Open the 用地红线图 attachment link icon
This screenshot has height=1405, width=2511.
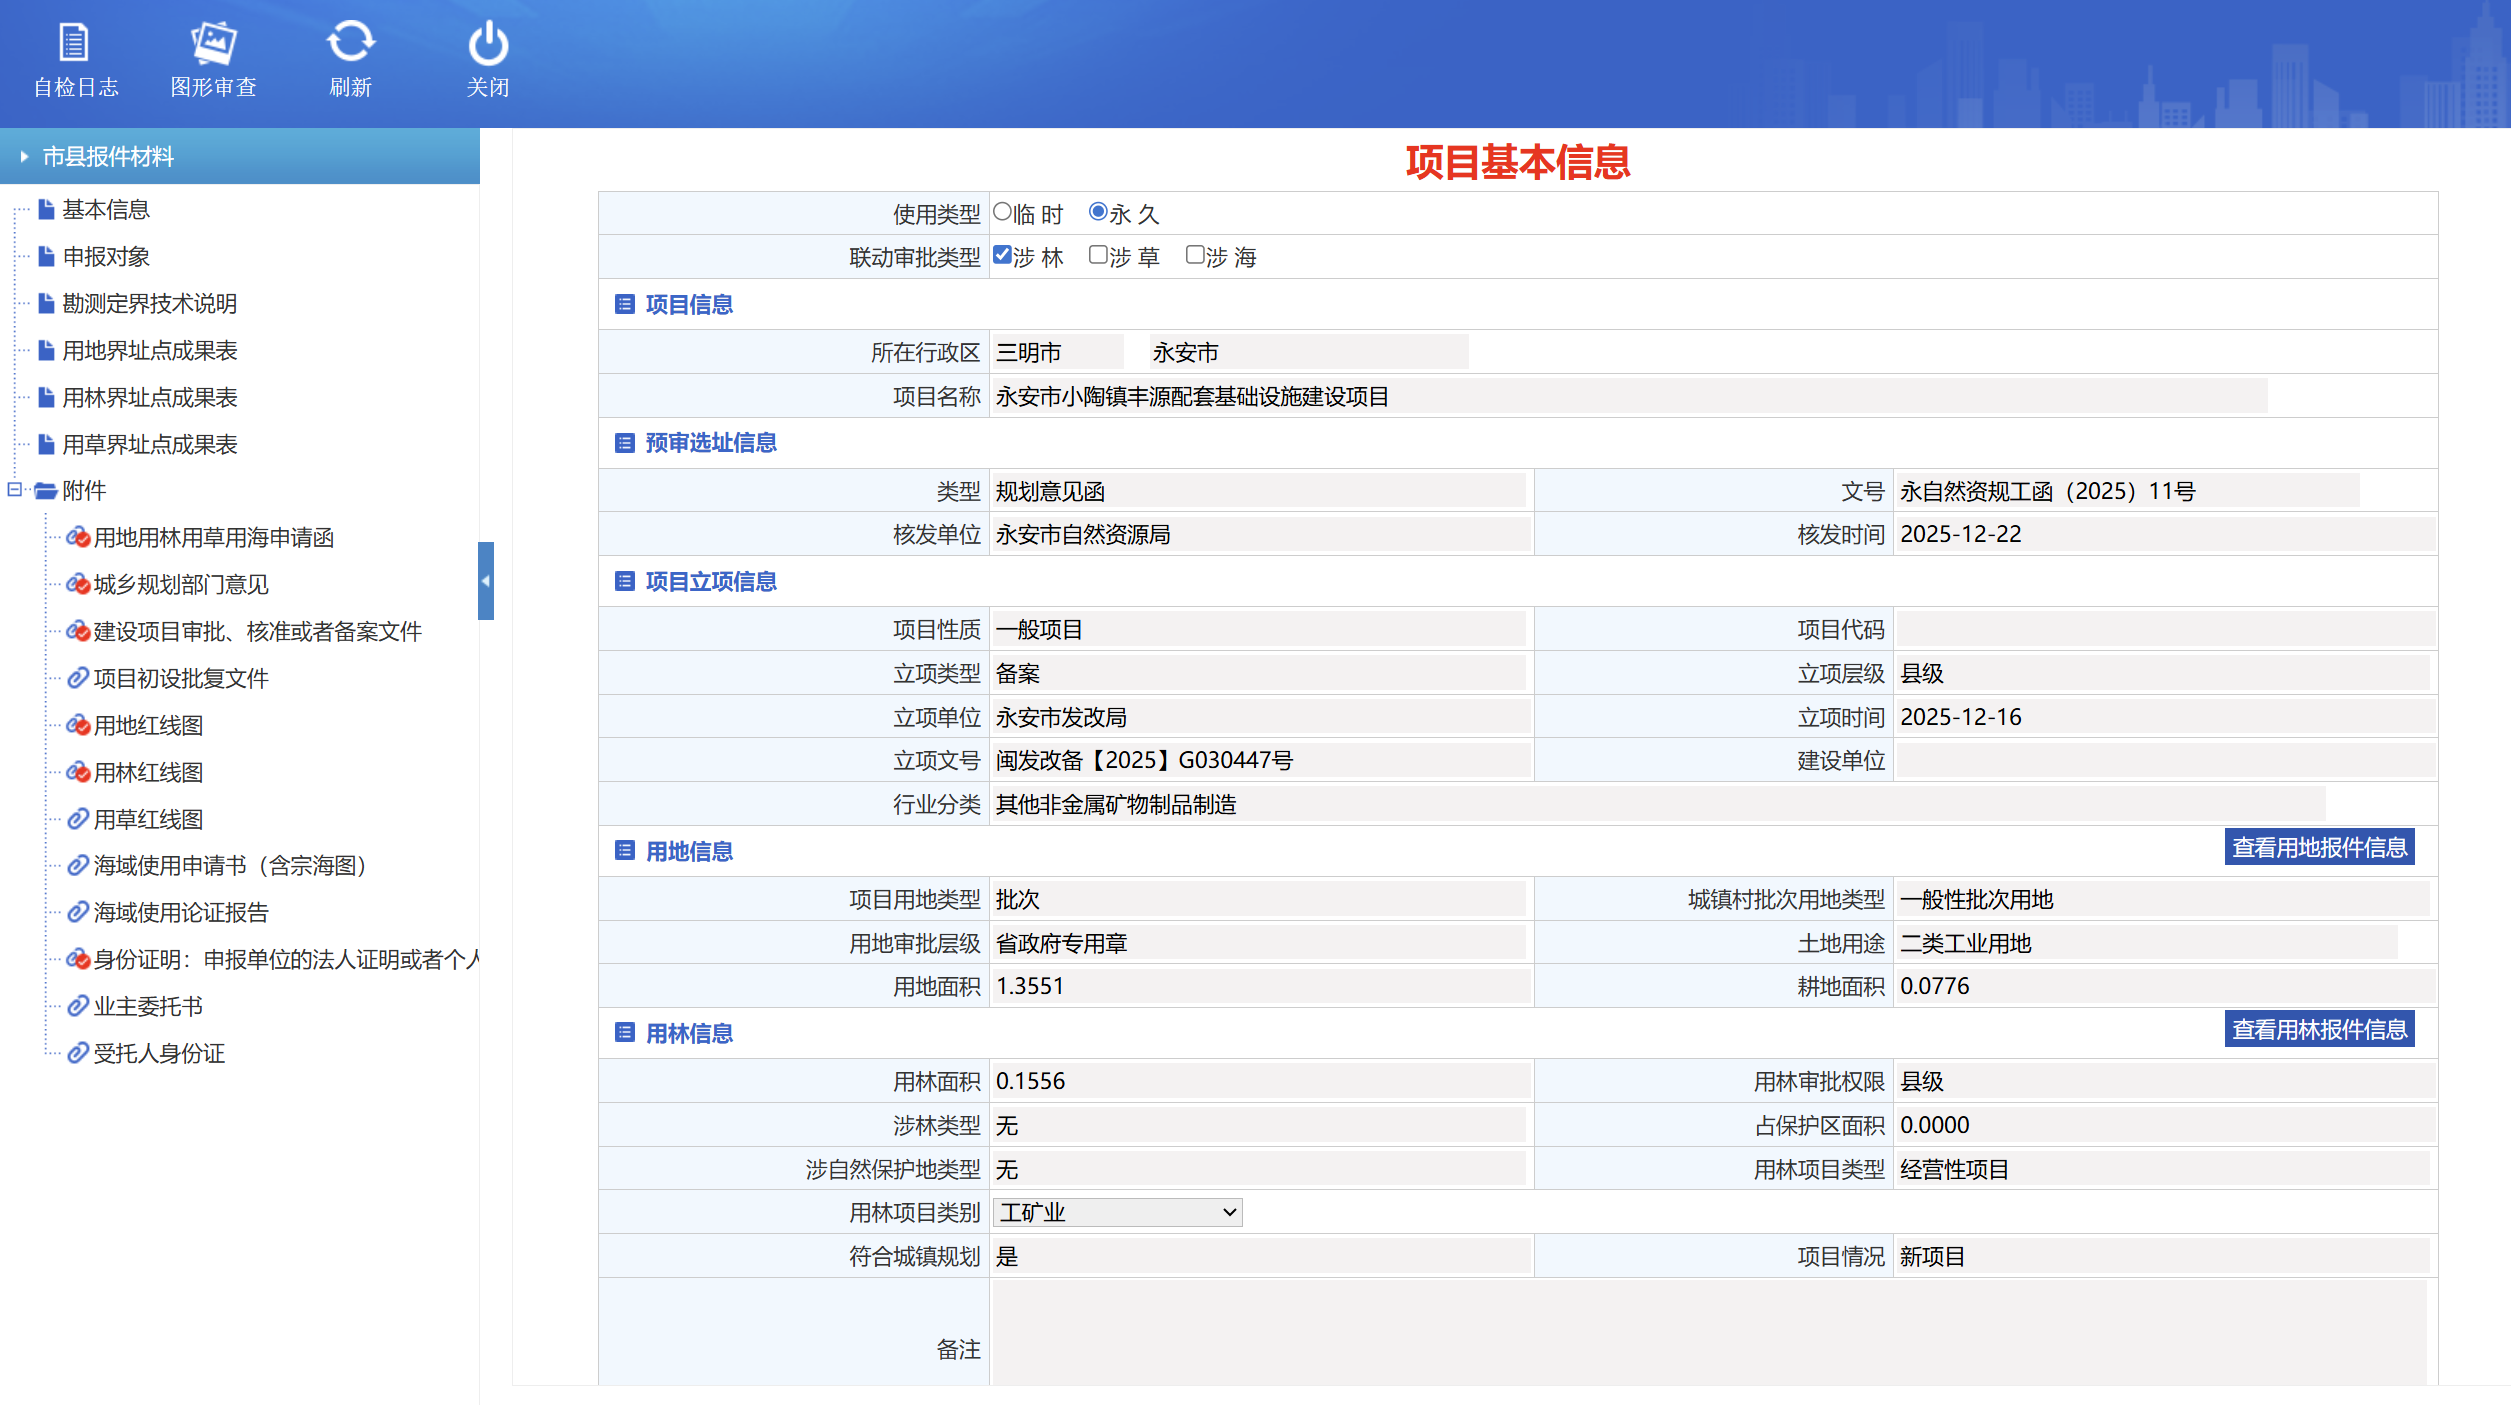pos(78,725)
